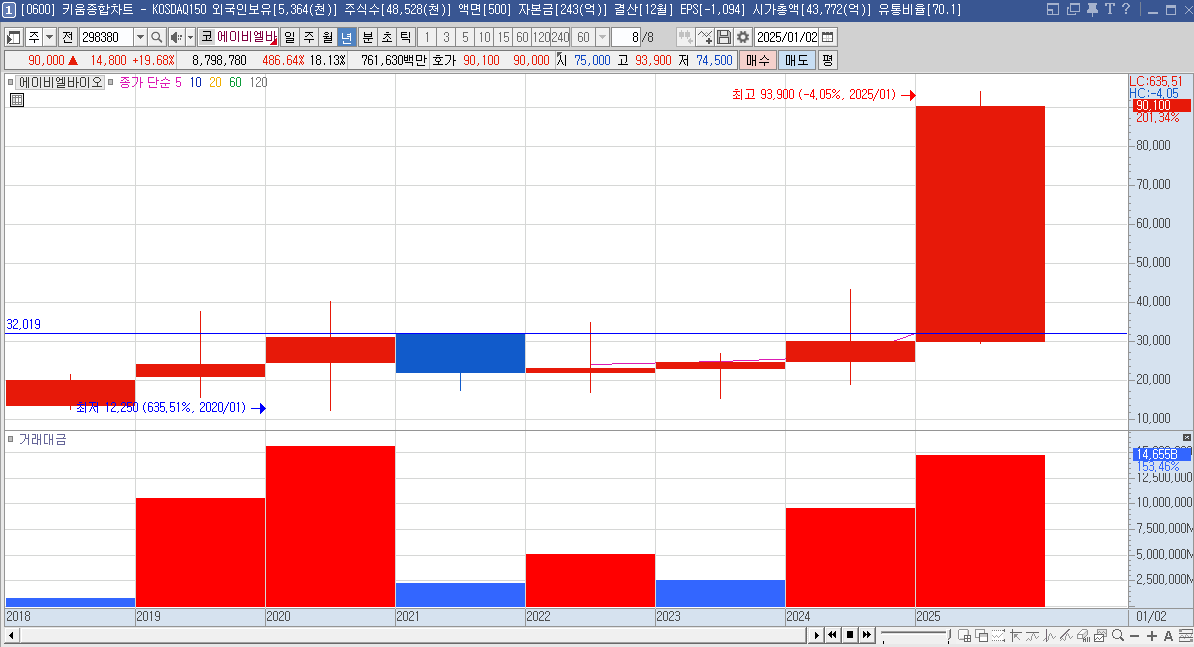Click the 호가 label in quote bar
Screen dimensions: 1194x647
[444, 60]
